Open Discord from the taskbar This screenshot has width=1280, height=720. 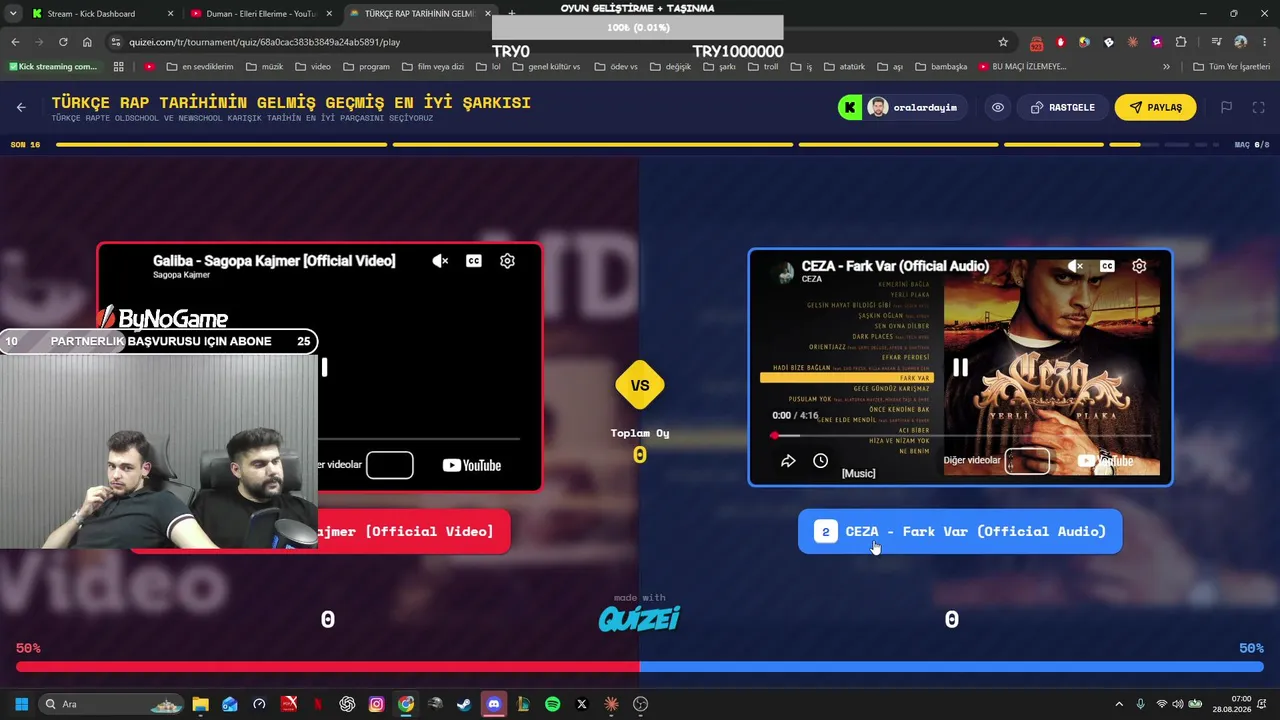493,704
